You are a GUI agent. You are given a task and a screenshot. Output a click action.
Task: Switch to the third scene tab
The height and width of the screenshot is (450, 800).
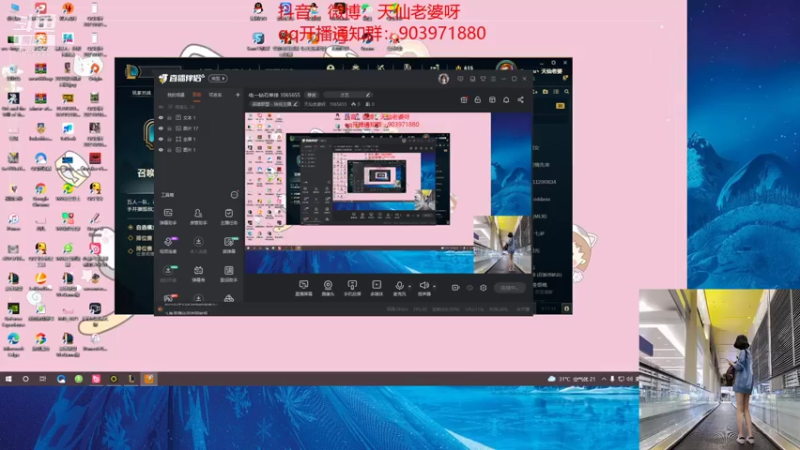[215, 95]
